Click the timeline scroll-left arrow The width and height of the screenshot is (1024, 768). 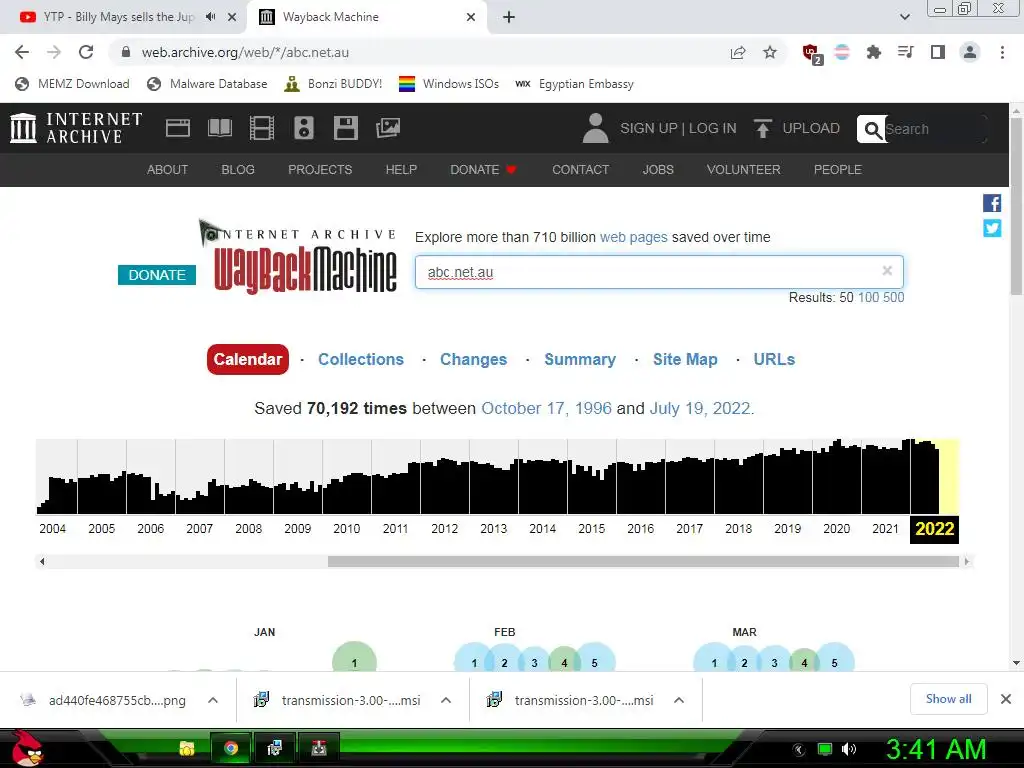click(x=42, y=562)
